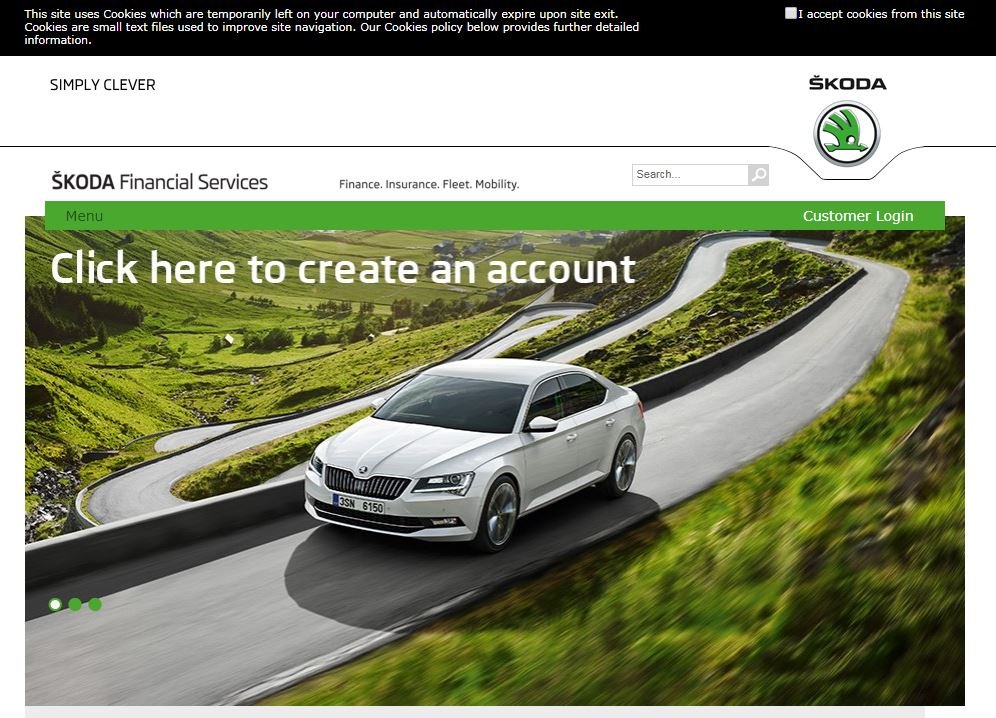Click the Search text field

click(x=690, y=175)
